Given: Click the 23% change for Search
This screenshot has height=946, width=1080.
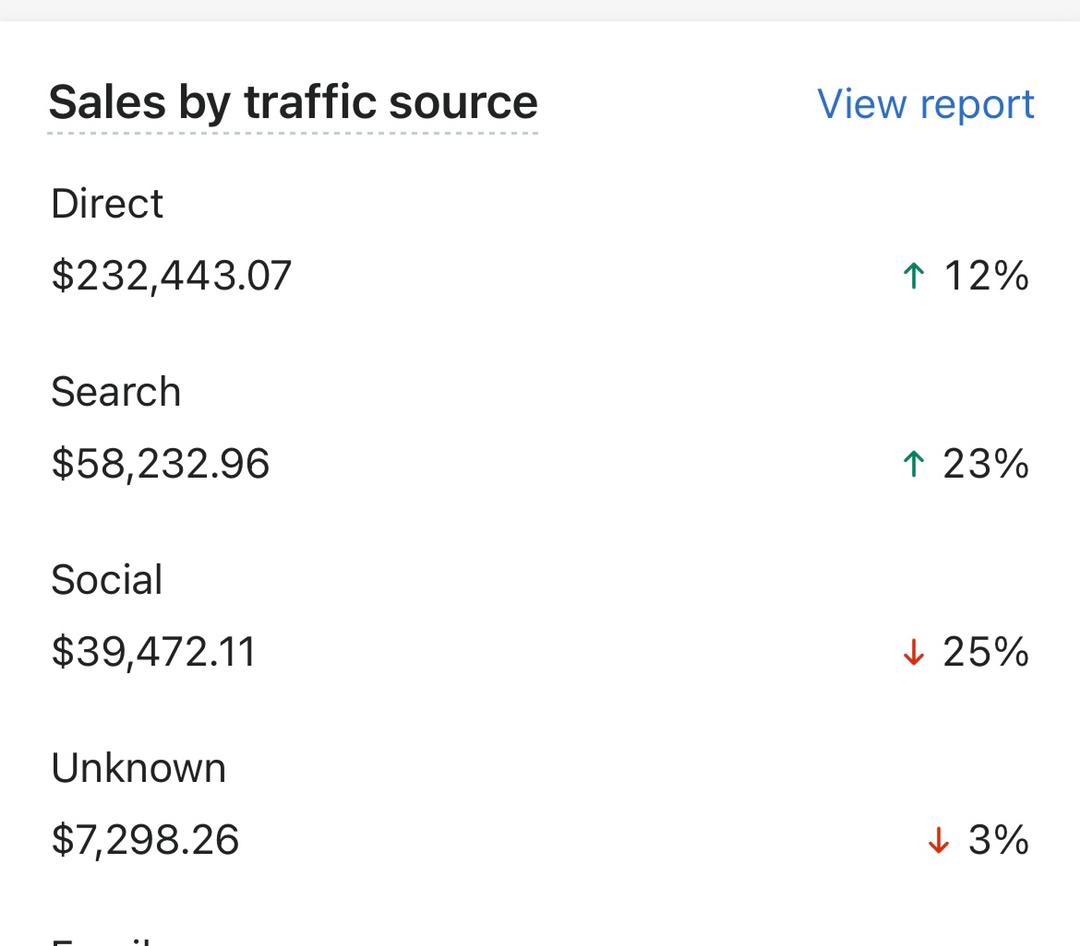Looking at the screenshot, I should click(986, 464).
